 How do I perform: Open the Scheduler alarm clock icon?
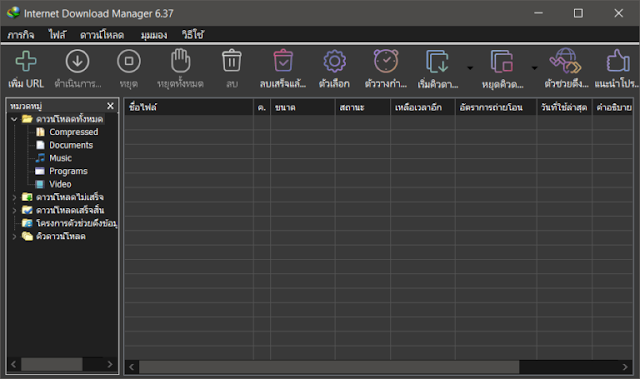tap(386, 61)
